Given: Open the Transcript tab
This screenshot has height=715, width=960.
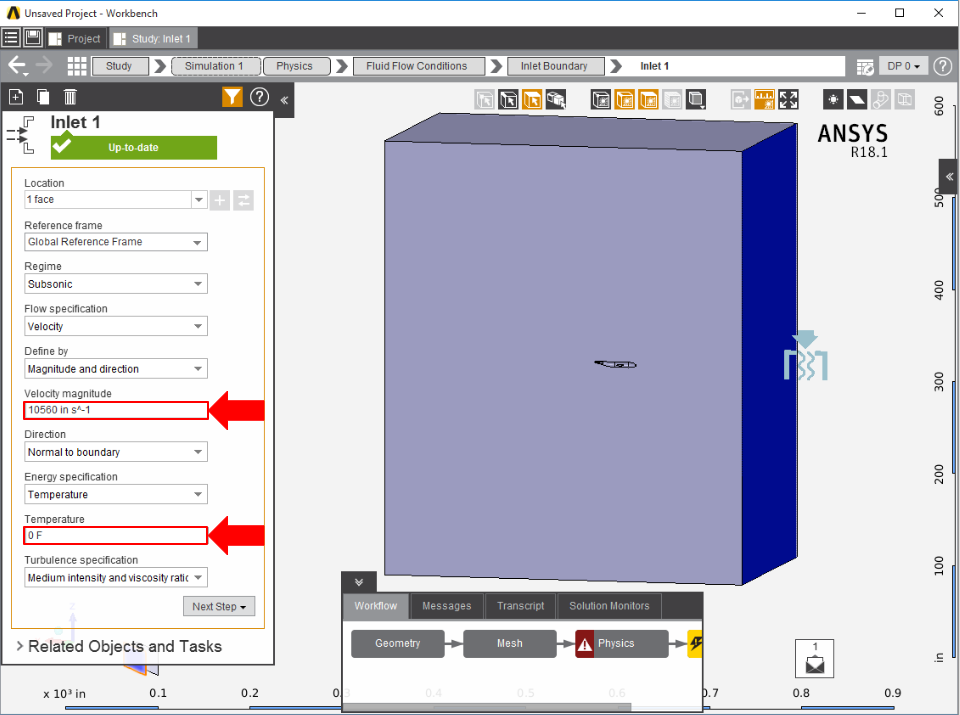Looking at the screenshot, I should coord(520,605).
